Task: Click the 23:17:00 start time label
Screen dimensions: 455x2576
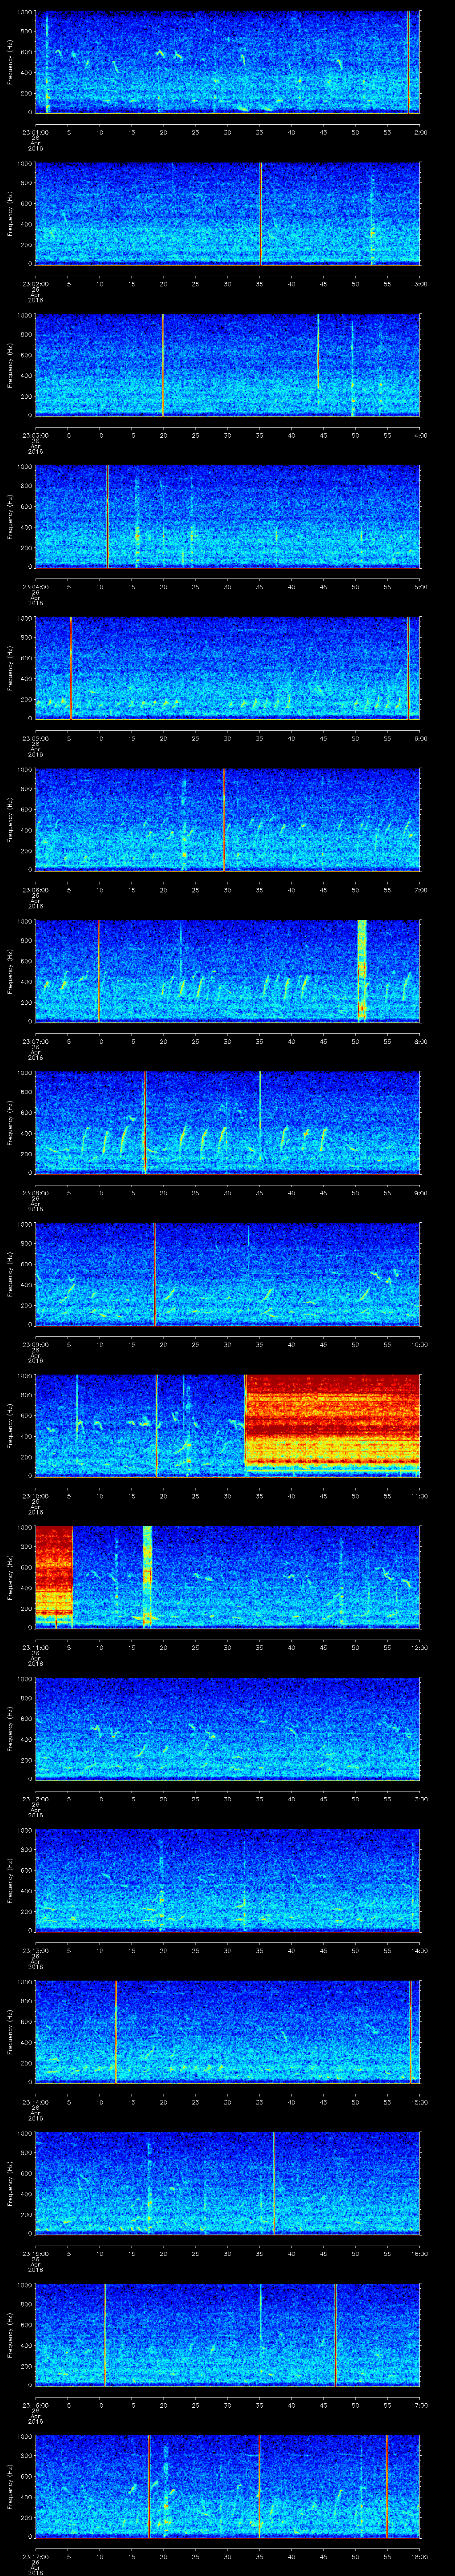Action: coord(36,2556)
